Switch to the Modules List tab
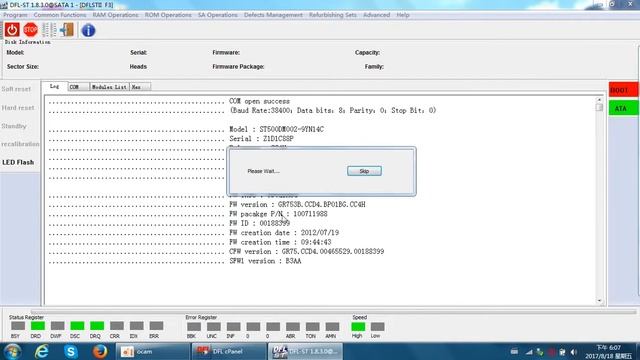Image resolution: width=640 pixels, height=360 pixels. pyautogui.click(x=109, y=87)
